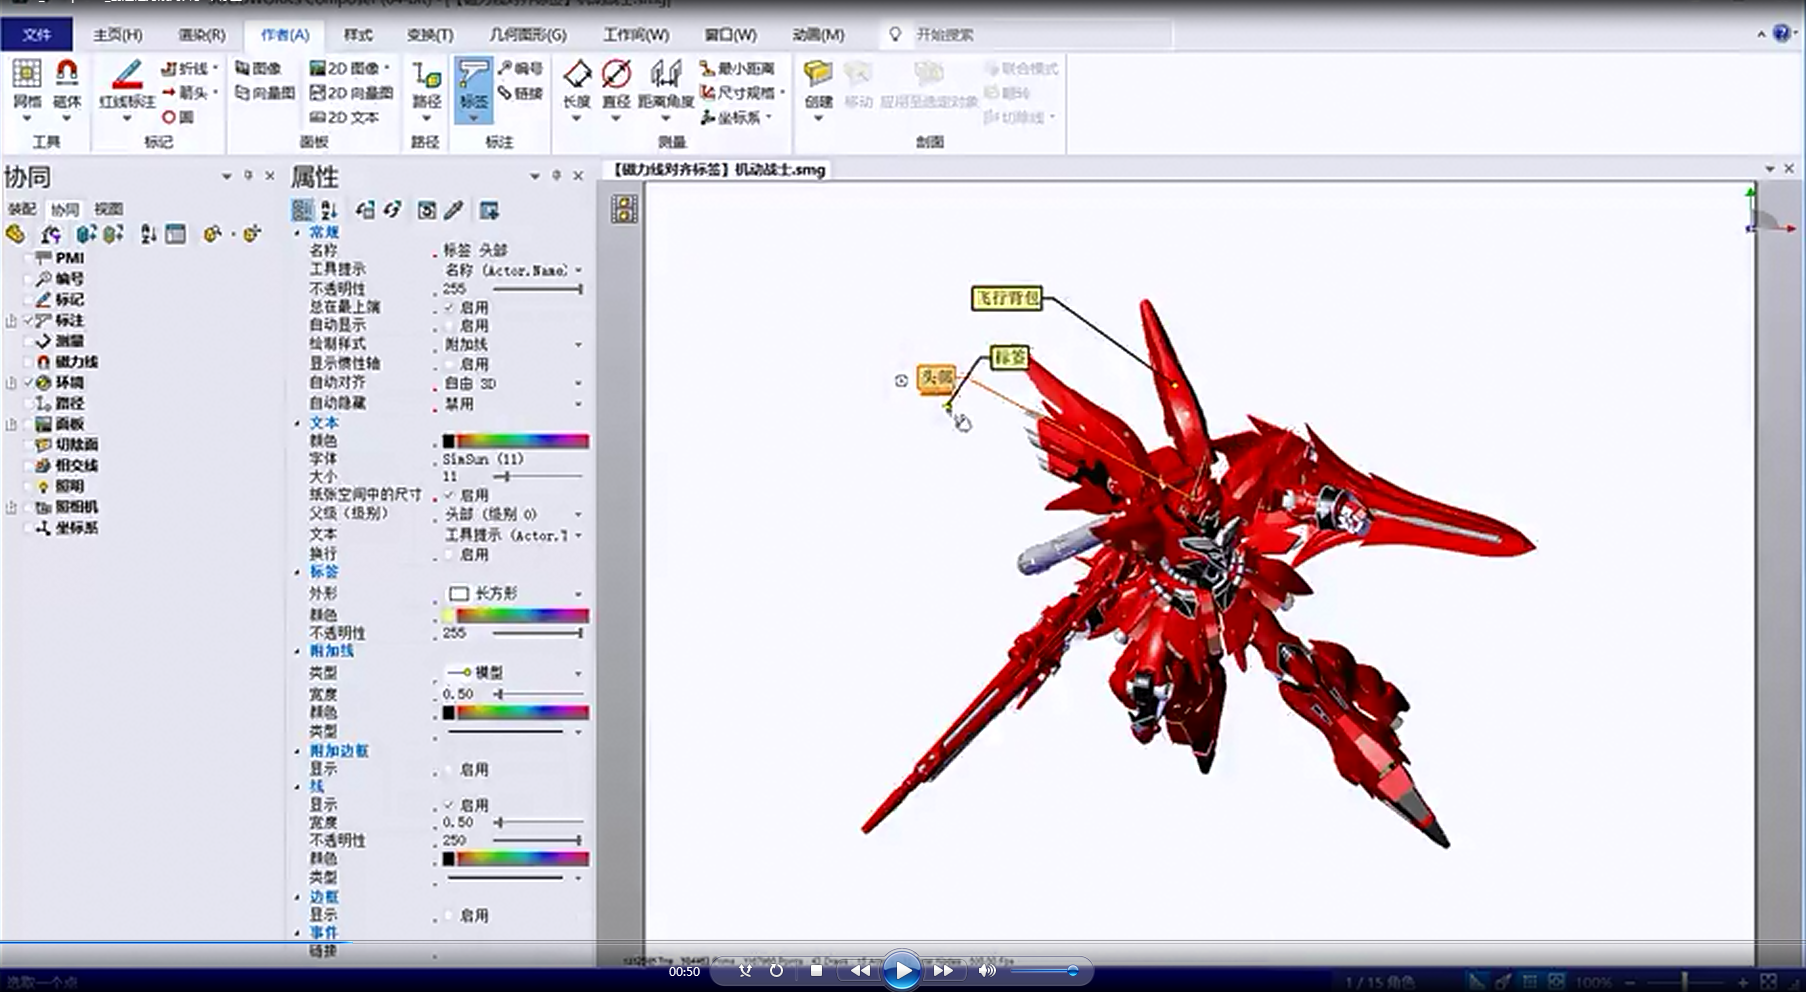This screenshot has width=1806, height=992.
Task: Collapse the 常规 property section
Action: tap(297, 232)
